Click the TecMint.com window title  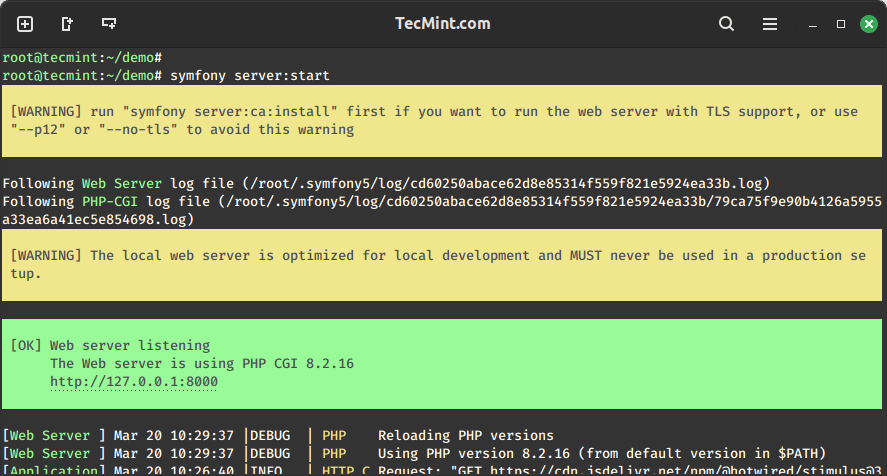pos(442,24)
